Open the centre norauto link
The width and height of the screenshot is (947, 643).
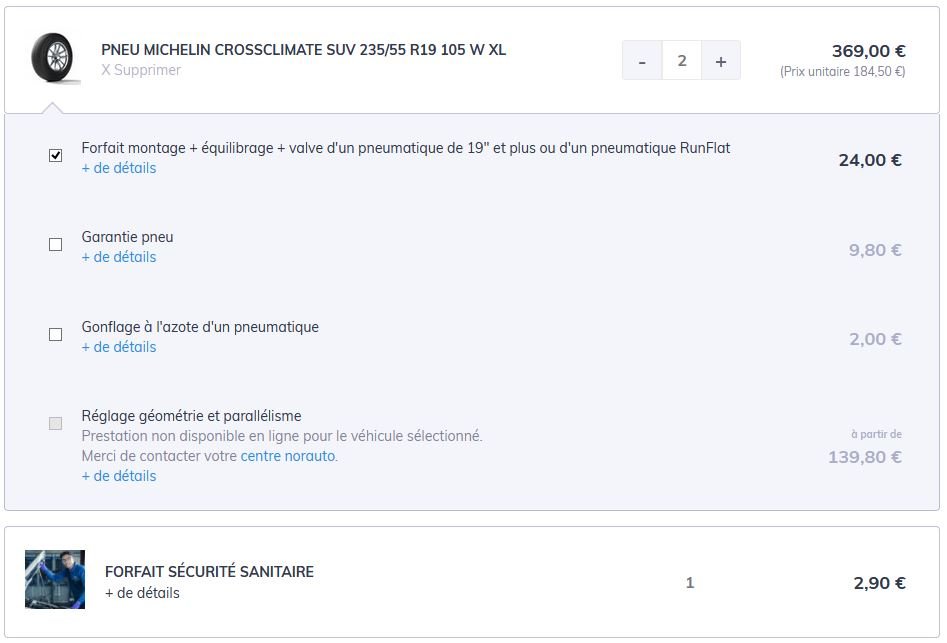[288, 456]
